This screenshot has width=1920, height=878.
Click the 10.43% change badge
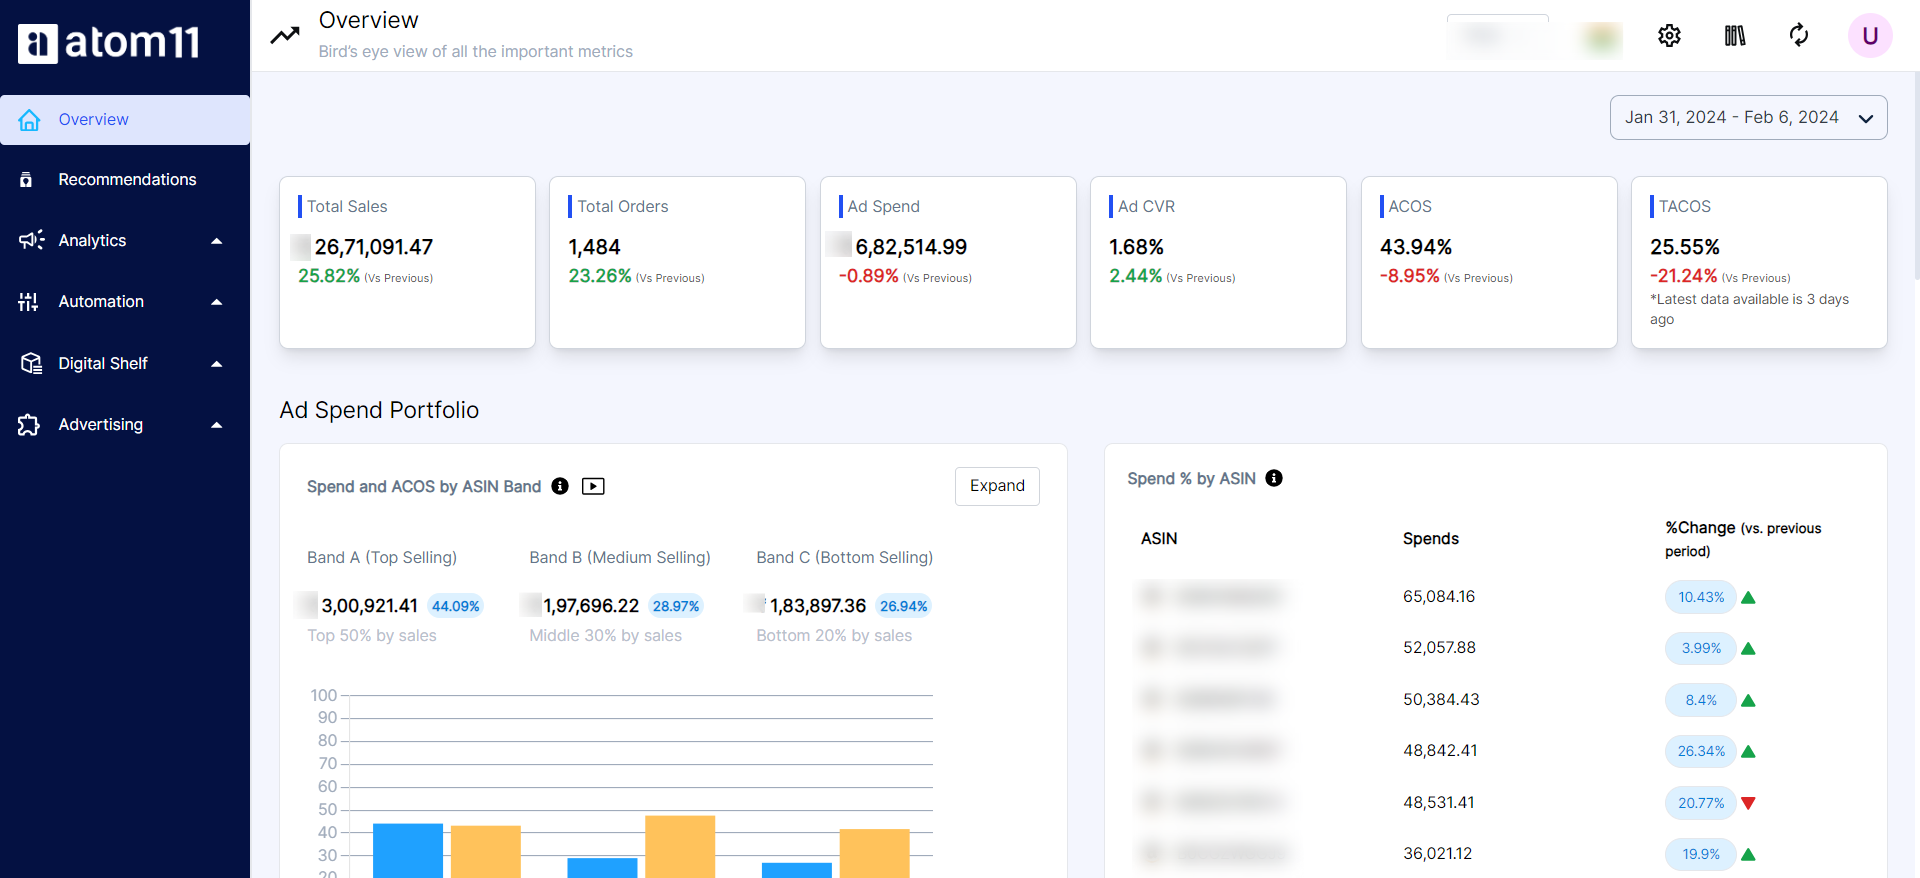[x=1700, y=597]
